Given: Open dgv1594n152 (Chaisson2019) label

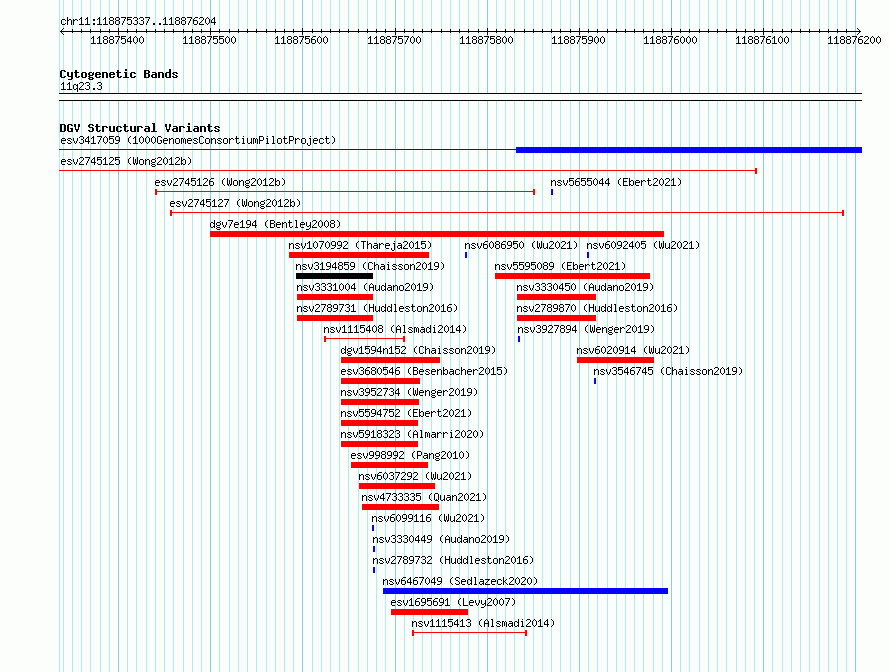Looking at the screenshot, I should [x=418, y=350].
